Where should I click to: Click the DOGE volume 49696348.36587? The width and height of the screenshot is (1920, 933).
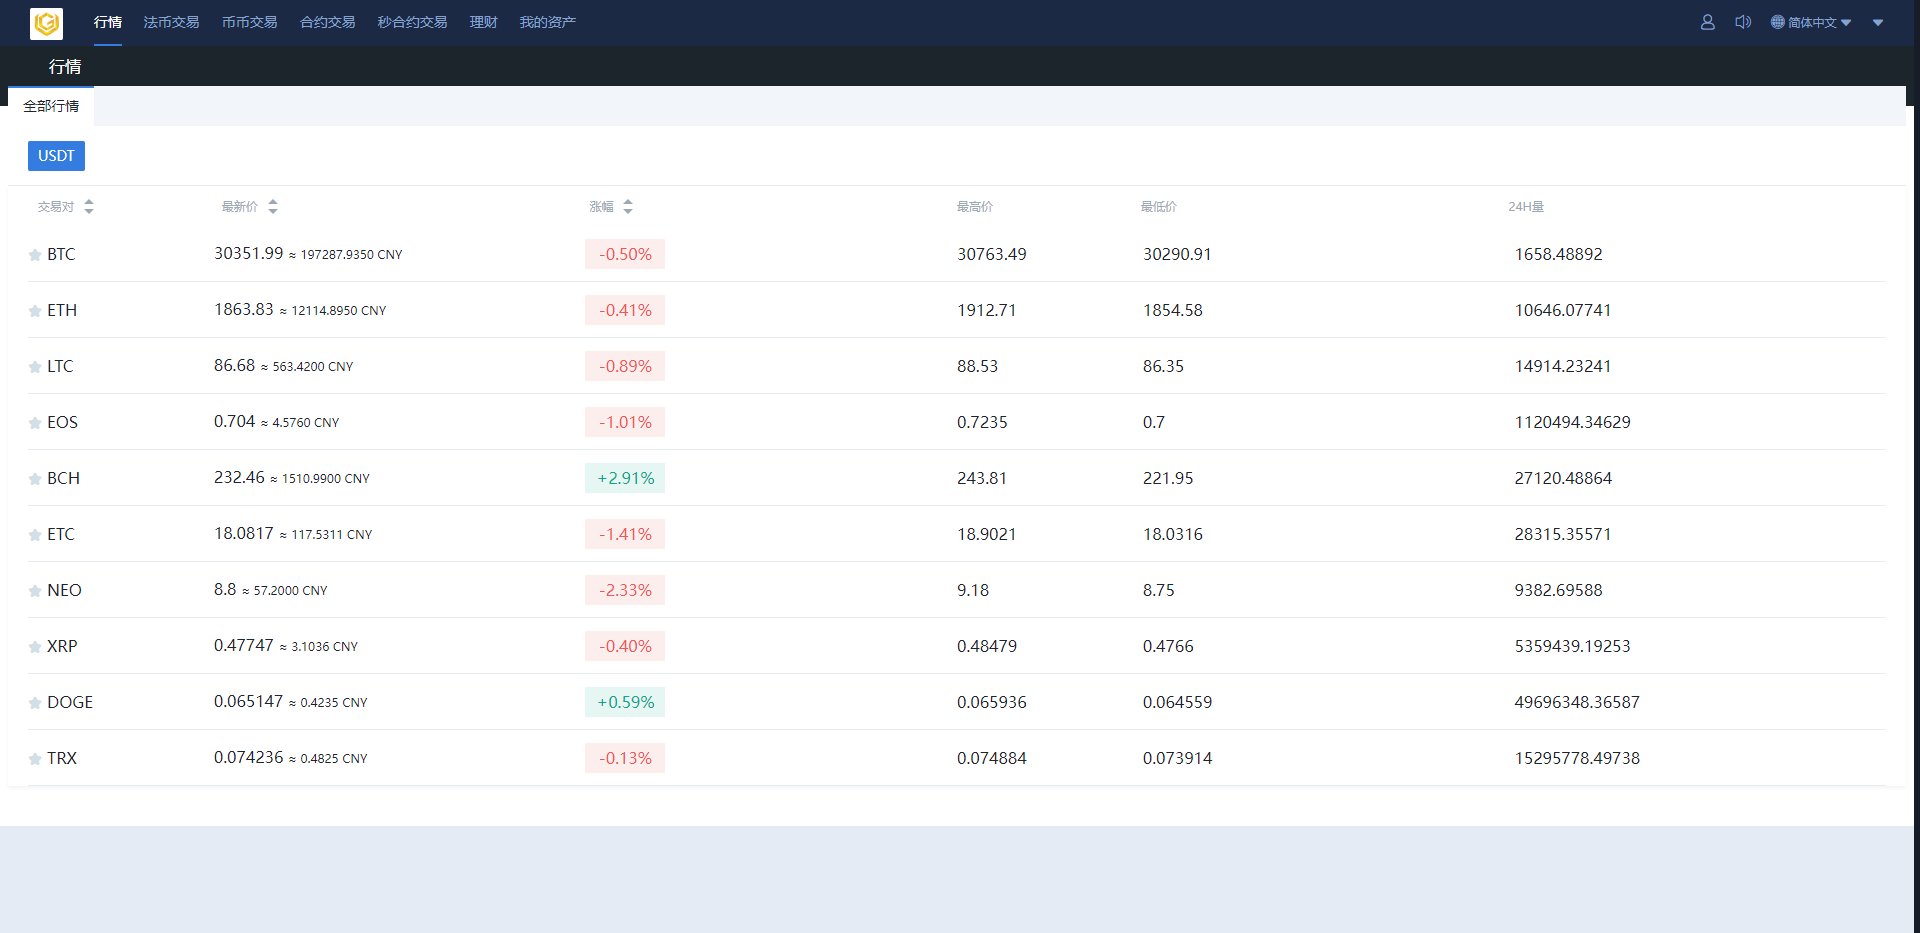click(x=1577, y=702)
